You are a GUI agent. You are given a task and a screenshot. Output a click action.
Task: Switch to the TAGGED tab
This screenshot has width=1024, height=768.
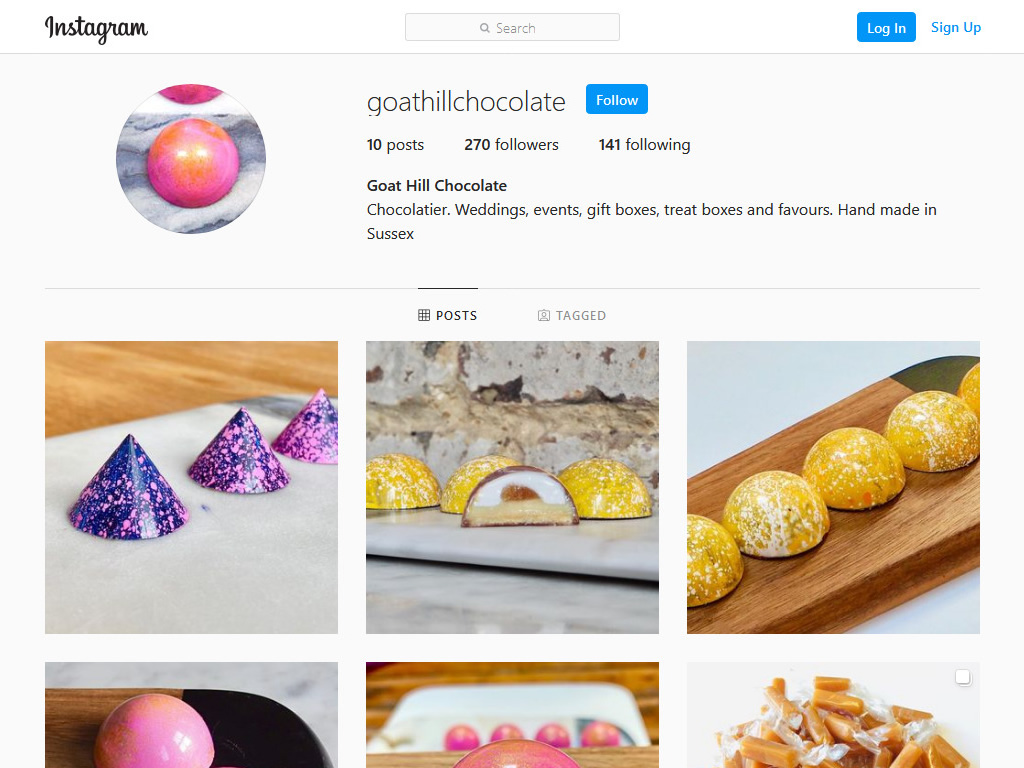pos(572,315)
